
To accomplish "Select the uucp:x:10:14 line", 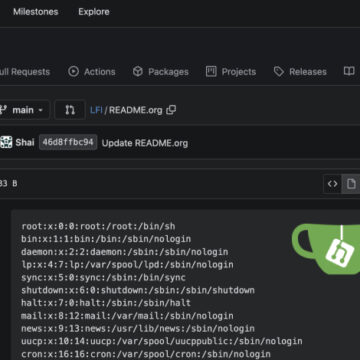I will tap(162, 341).
